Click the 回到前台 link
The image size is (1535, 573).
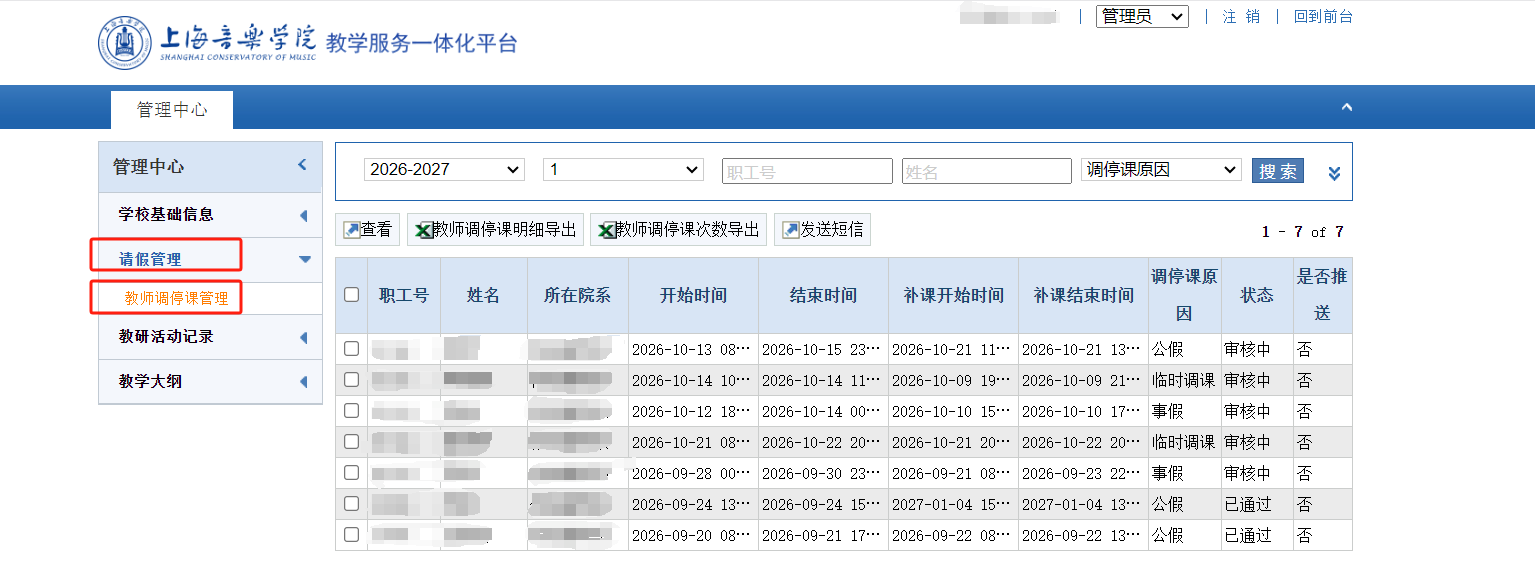pos(1322,17)
